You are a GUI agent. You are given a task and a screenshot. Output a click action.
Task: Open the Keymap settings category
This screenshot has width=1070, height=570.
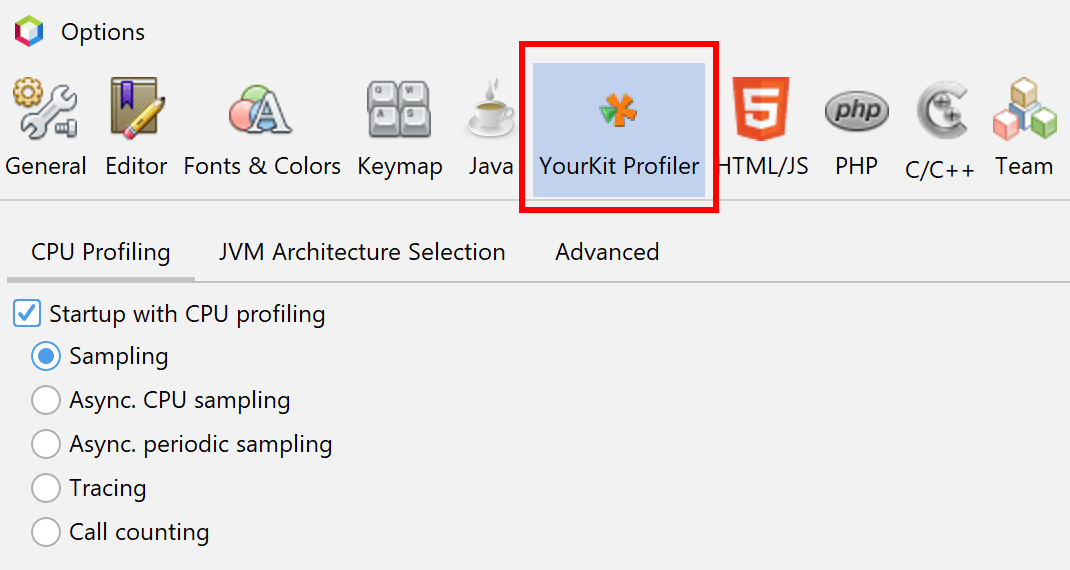coord(399,130)
